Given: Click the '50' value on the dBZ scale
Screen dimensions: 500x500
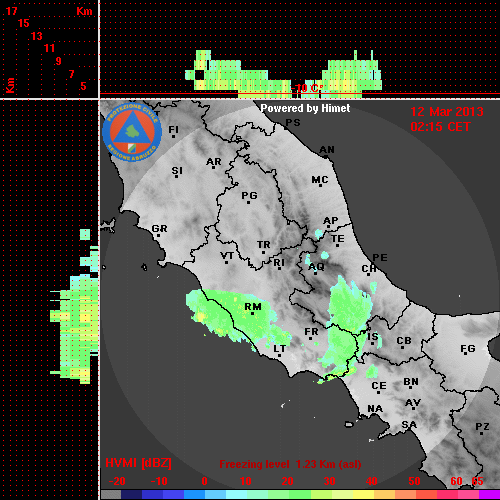Looking at the screenshot, I should coord(414,481).
